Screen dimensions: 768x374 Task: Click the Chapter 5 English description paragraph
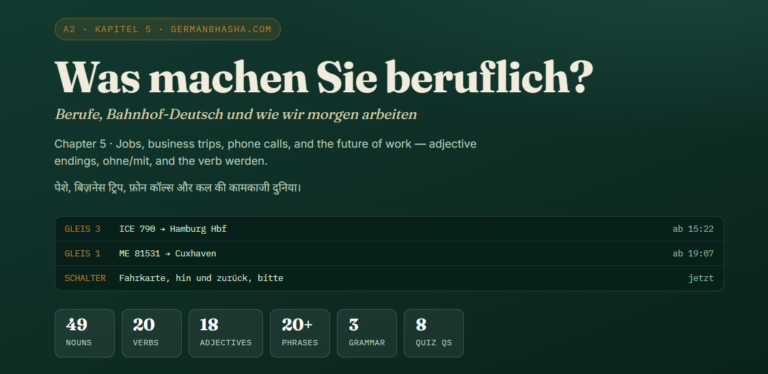click(x=265, y=152)
